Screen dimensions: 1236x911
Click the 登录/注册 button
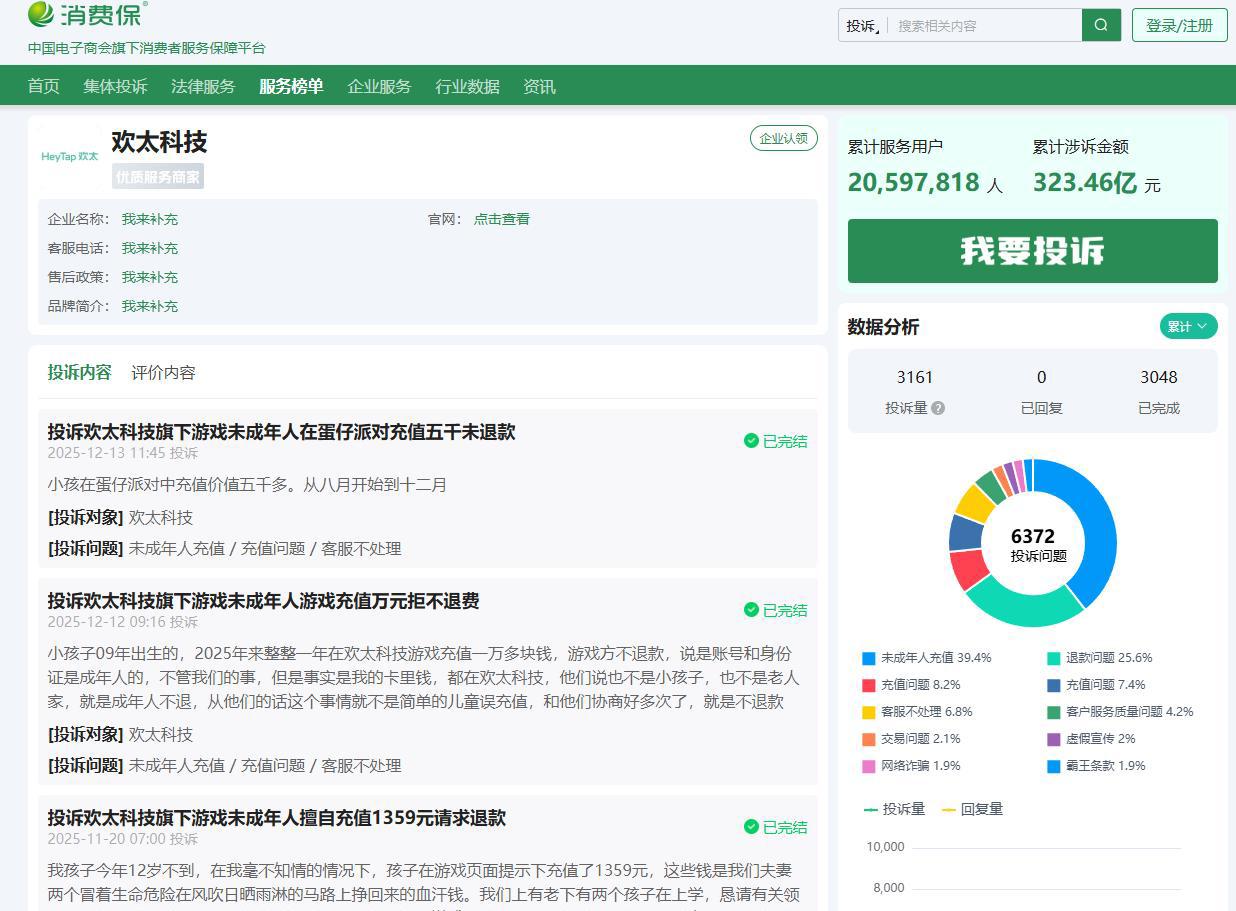tap(1179, 25)
